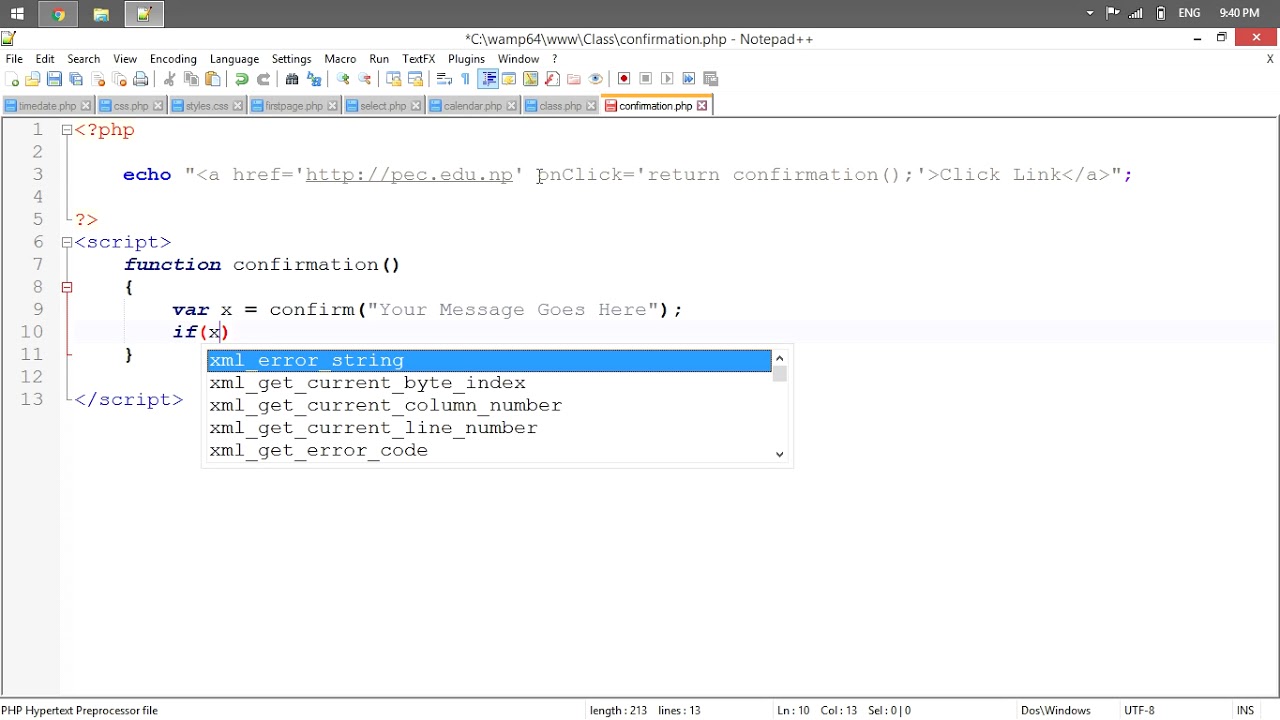The height and width of the screenshot is (720, 1280).
Task: Switch to the calendar.php tab
Action: tap(472, 106)
